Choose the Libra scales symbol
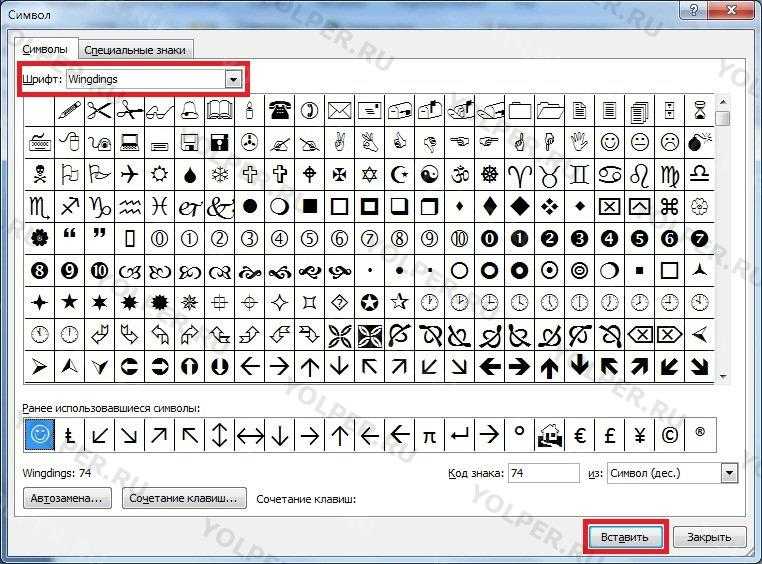The image size is (762, 564). click(700, 174)
